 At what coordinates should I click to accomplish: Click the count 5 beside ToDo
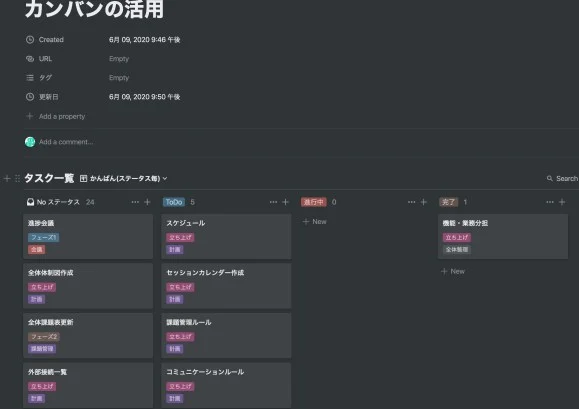(192, 202)
